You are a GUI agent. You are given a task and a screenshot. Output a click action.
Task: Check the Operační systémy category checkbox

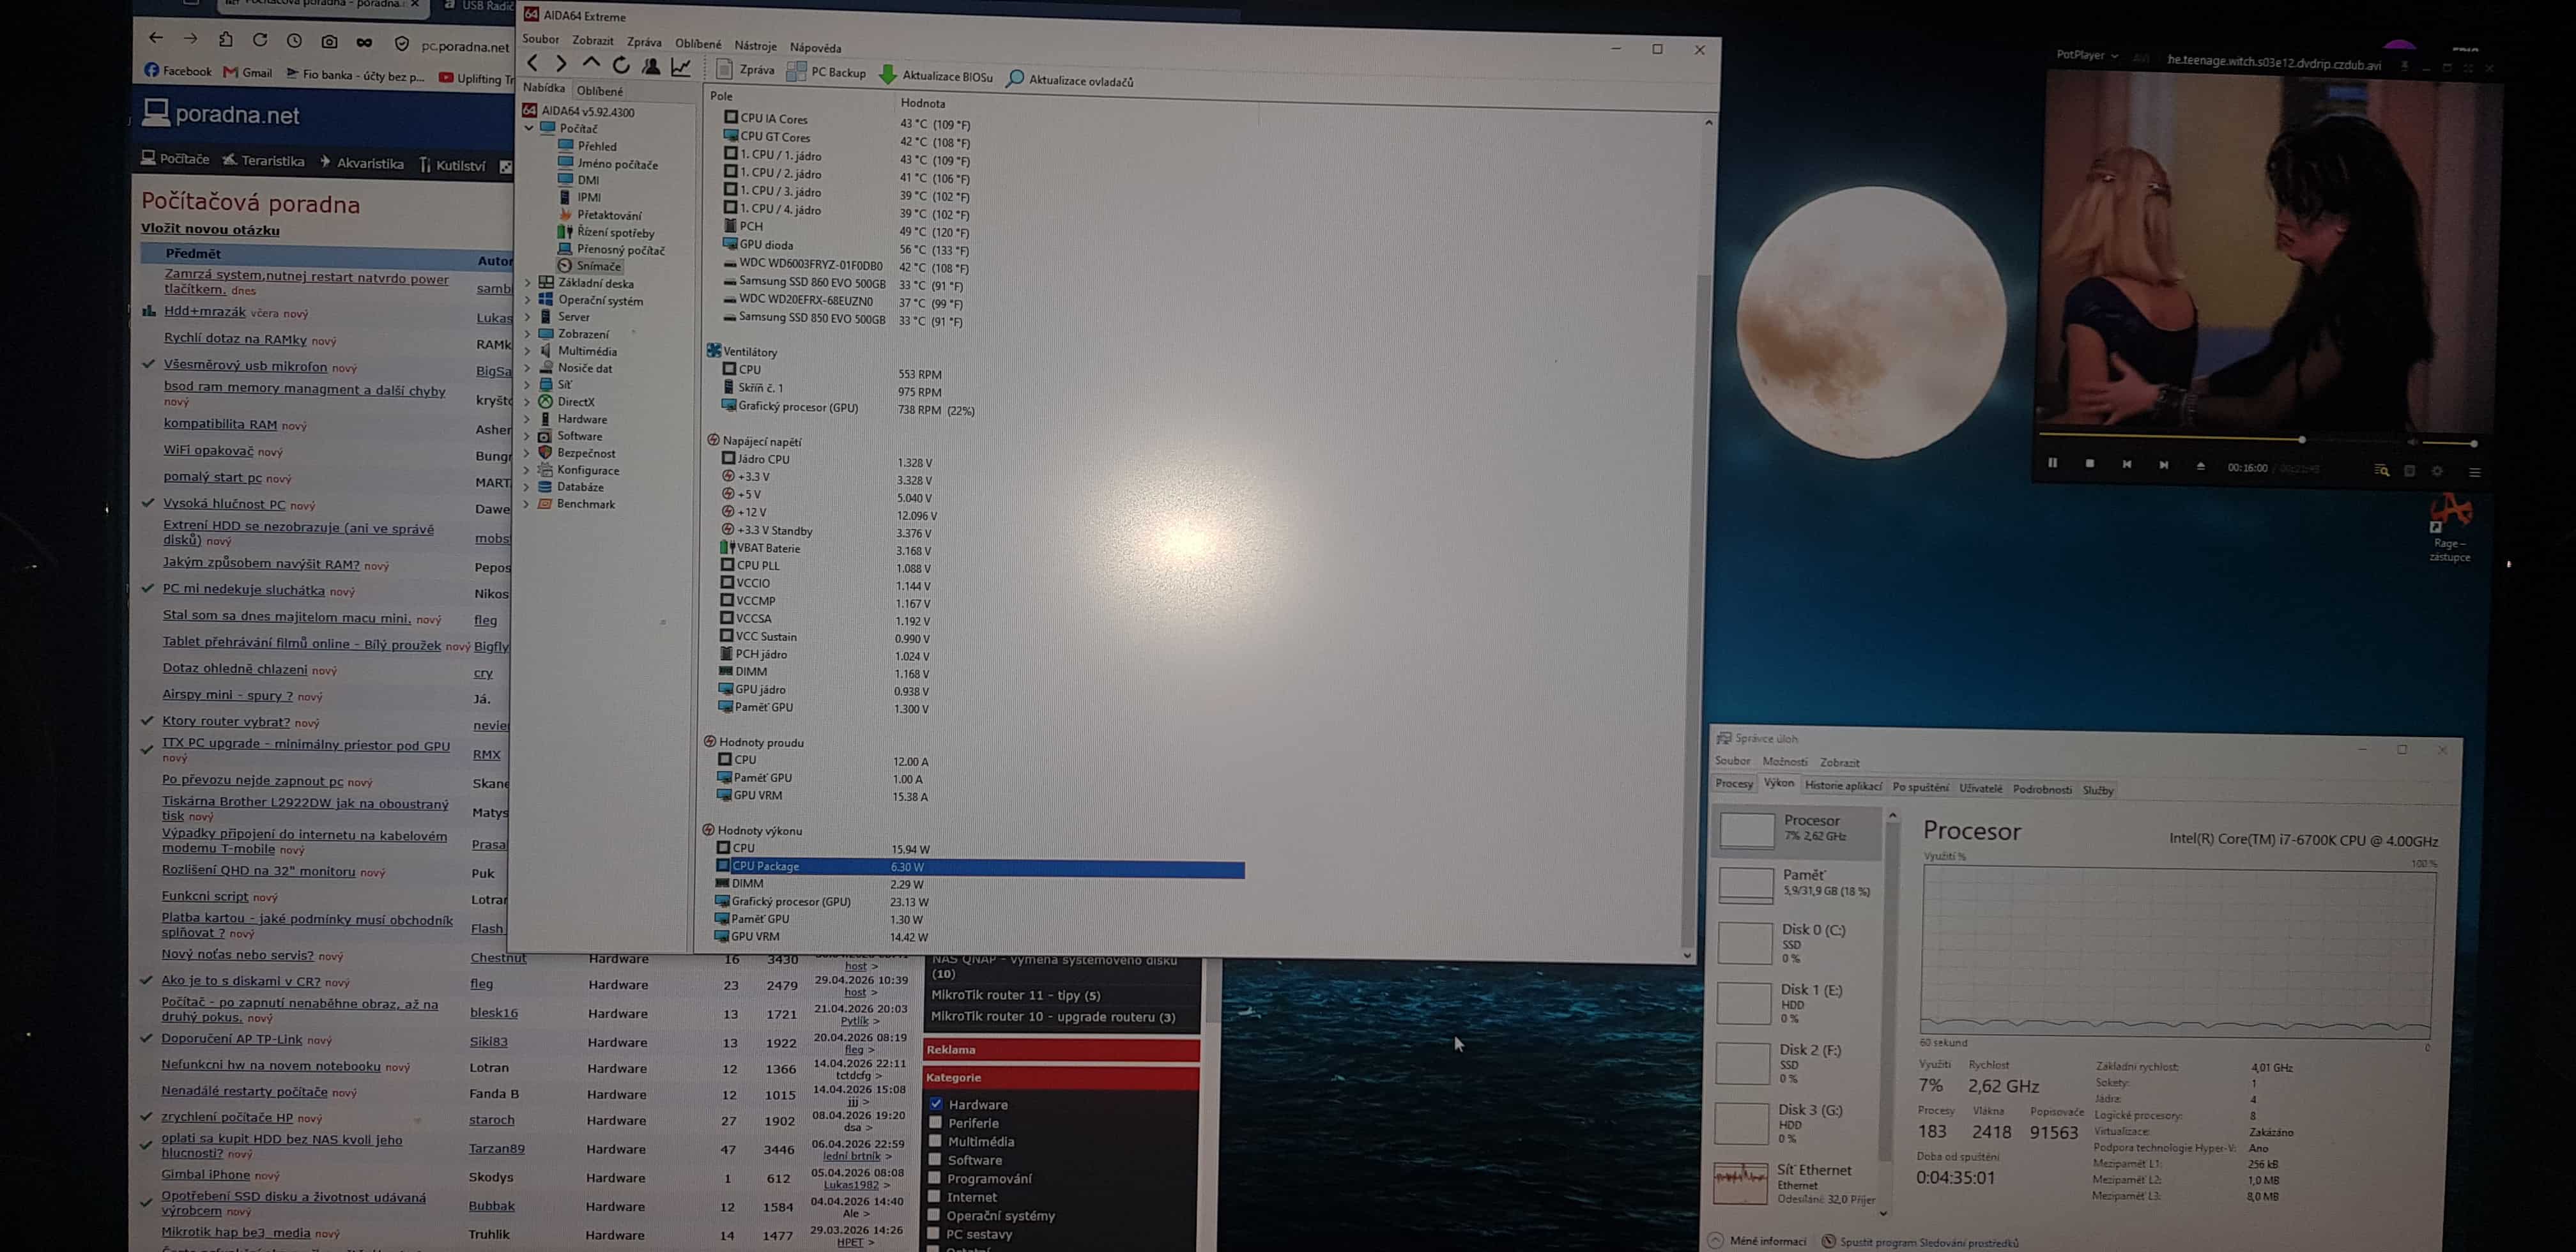coord(935,1215)
